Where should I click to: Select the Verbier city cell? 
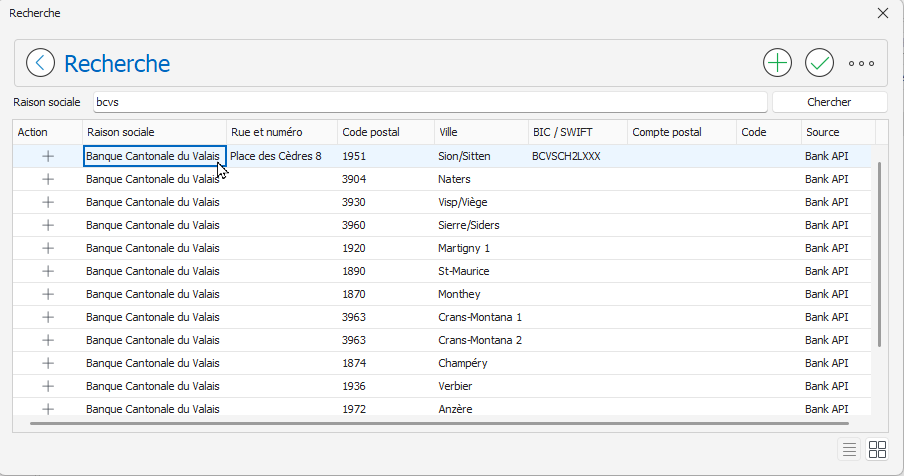click(481, 387)
